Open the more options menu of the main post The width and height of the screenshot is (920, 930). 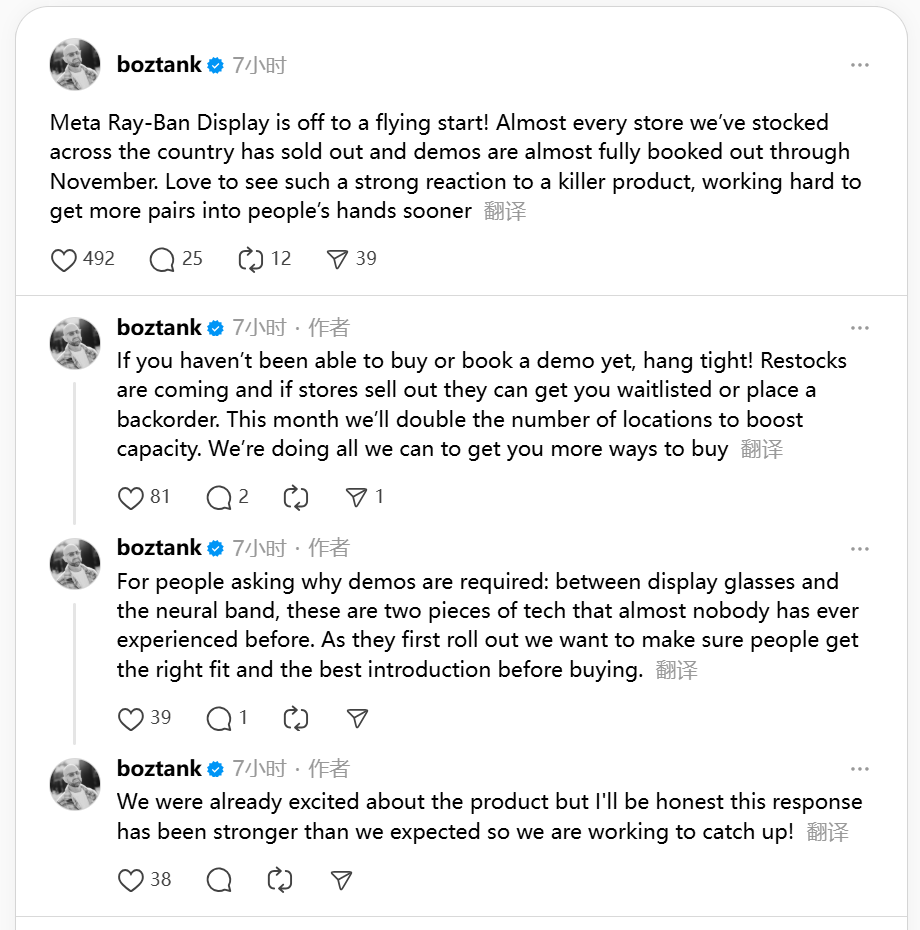[860, 65]
